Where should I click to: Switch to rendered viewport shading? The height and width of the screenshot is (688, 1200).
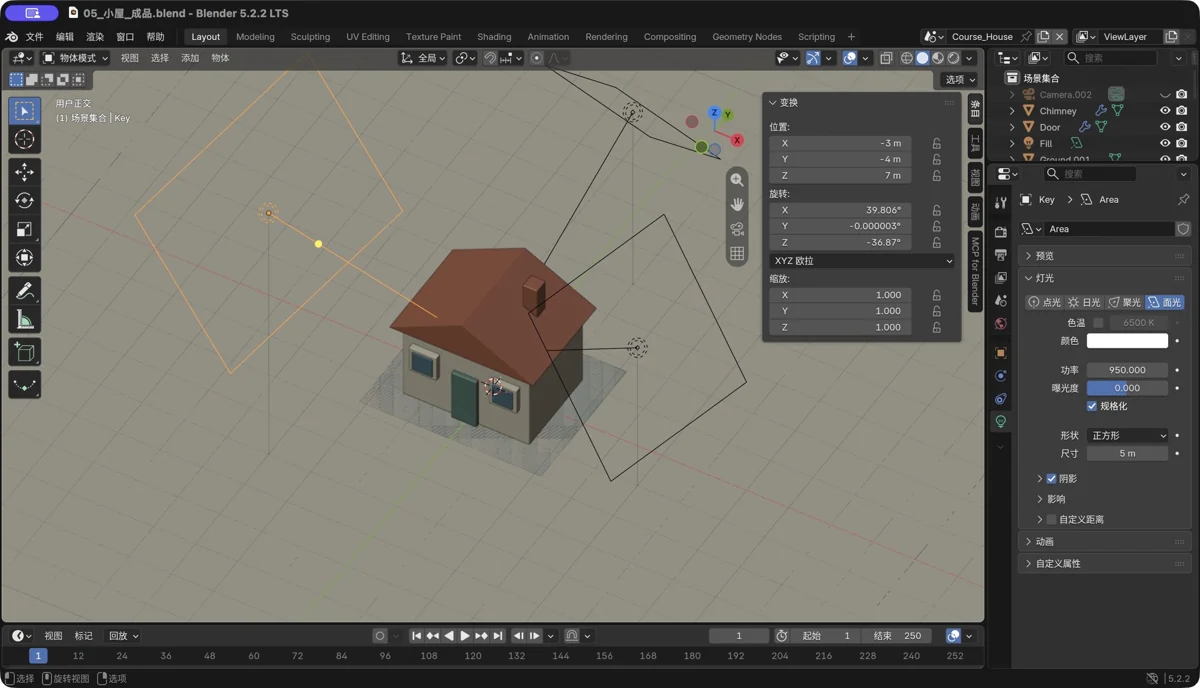pyautogui.click(x=954, y=58)
